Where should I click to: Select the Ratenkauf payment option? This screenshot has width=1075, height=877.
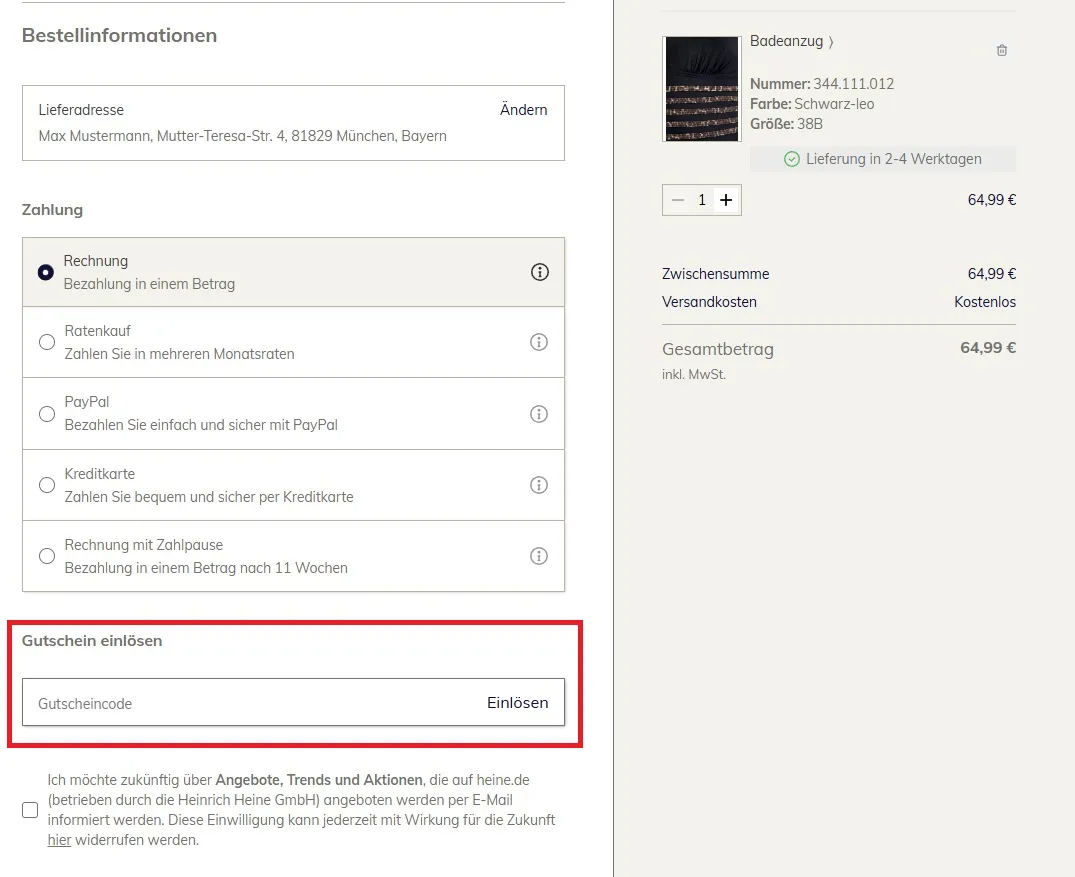(x=46, y=342)
